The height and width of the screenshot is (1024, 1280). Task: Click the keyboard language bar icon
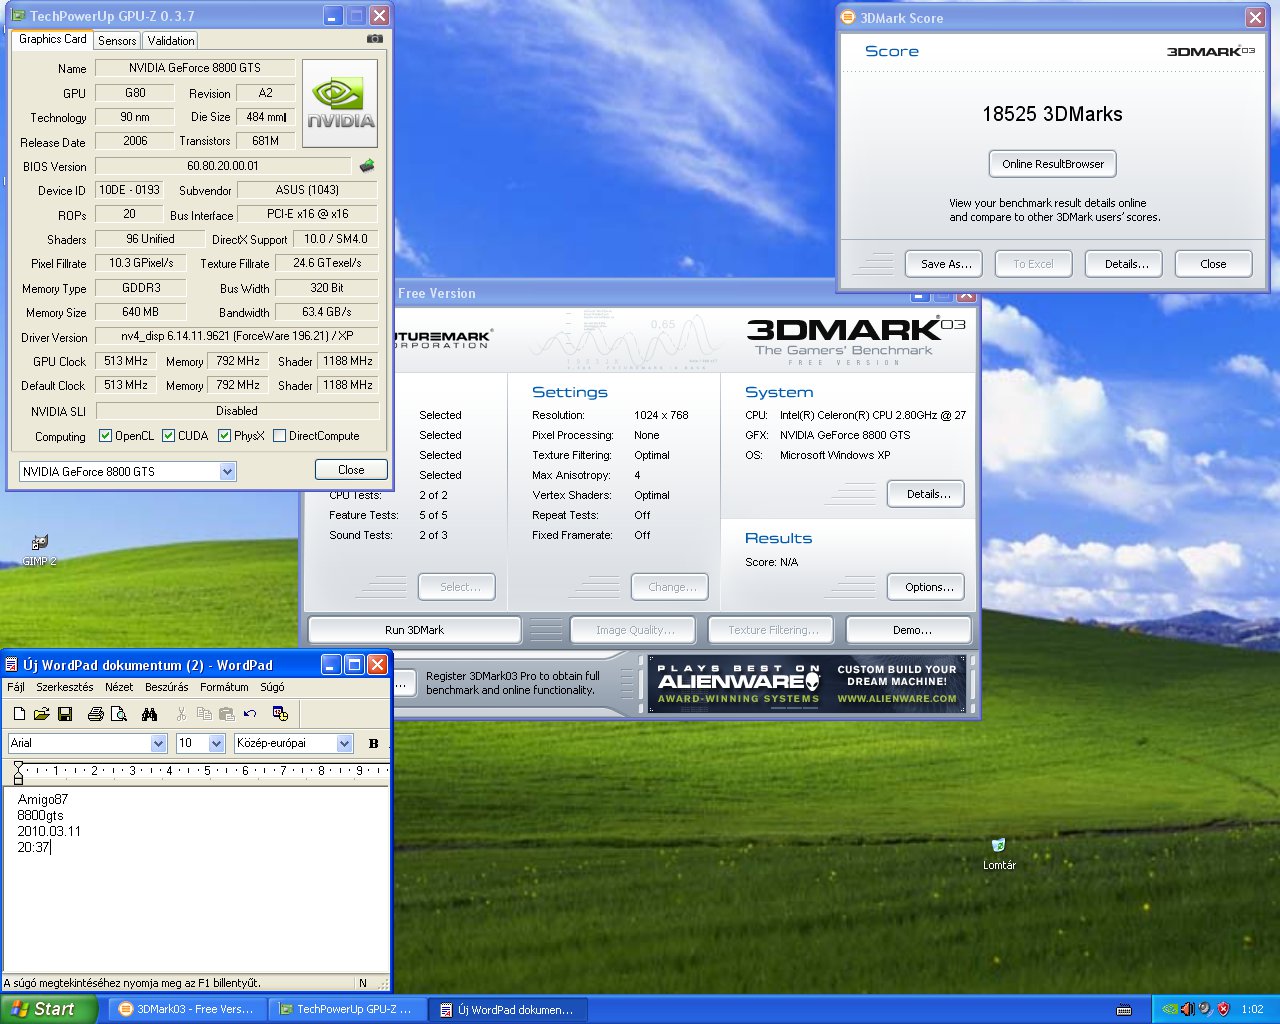click(1124, 1010)
